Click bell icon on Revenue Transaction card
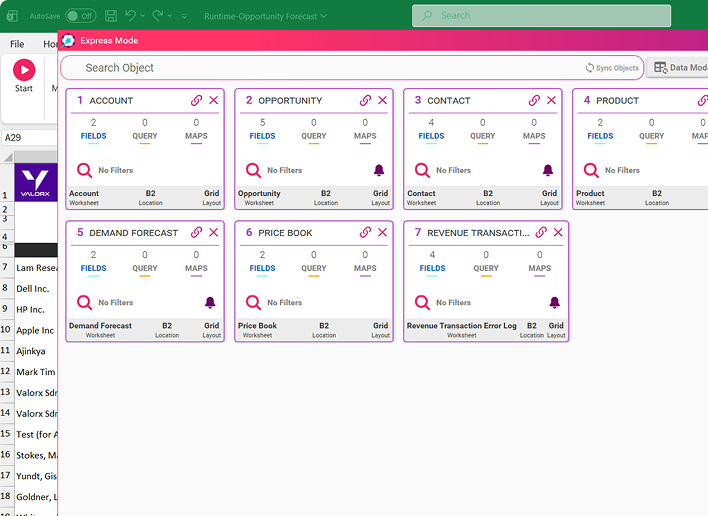This screenshot has width=708, height=516. 554,302
